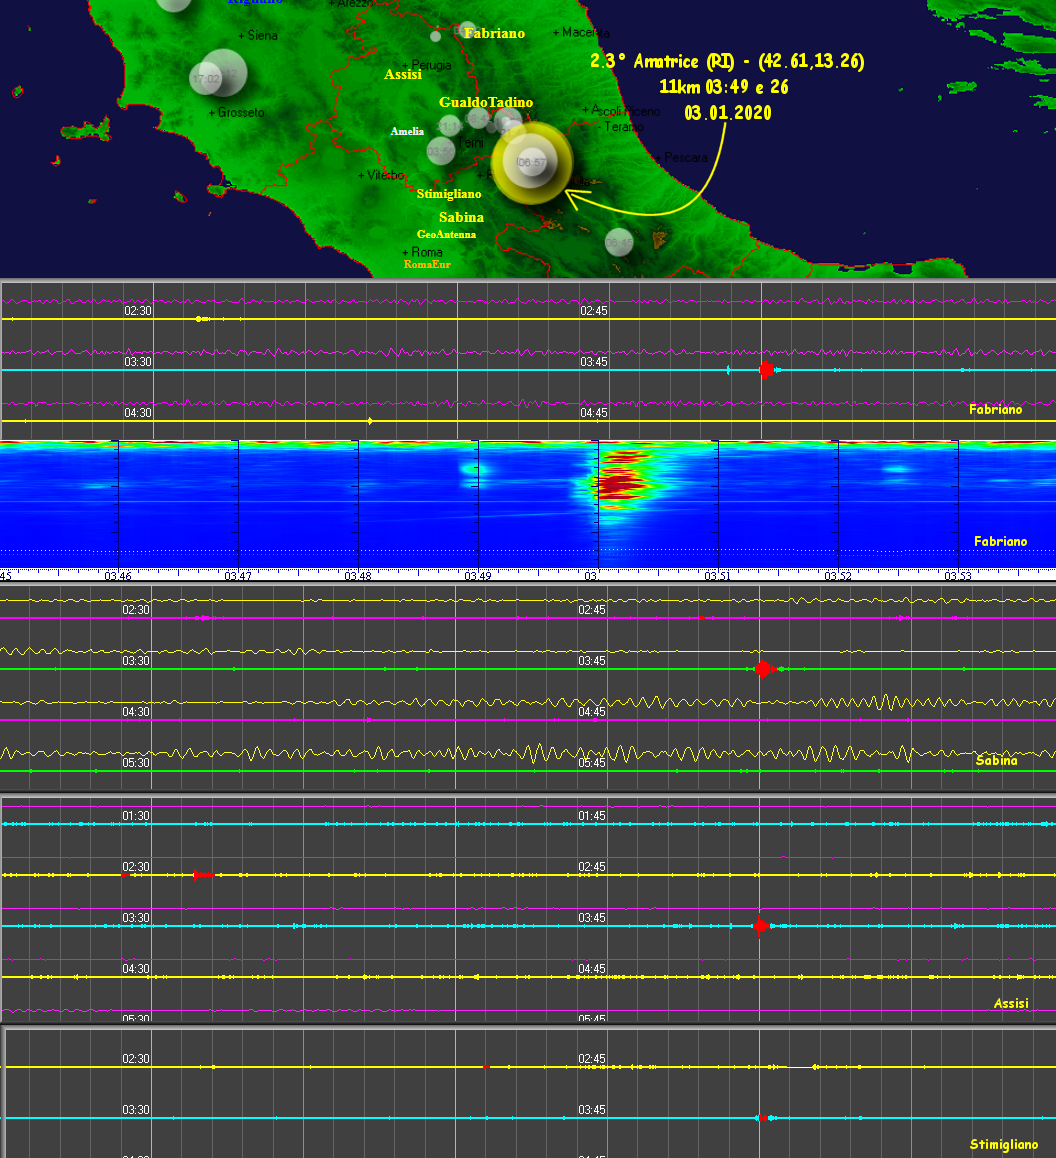Click the Sabina label in seismogram panel
1056x1158 pixels.
coord(996,760)
